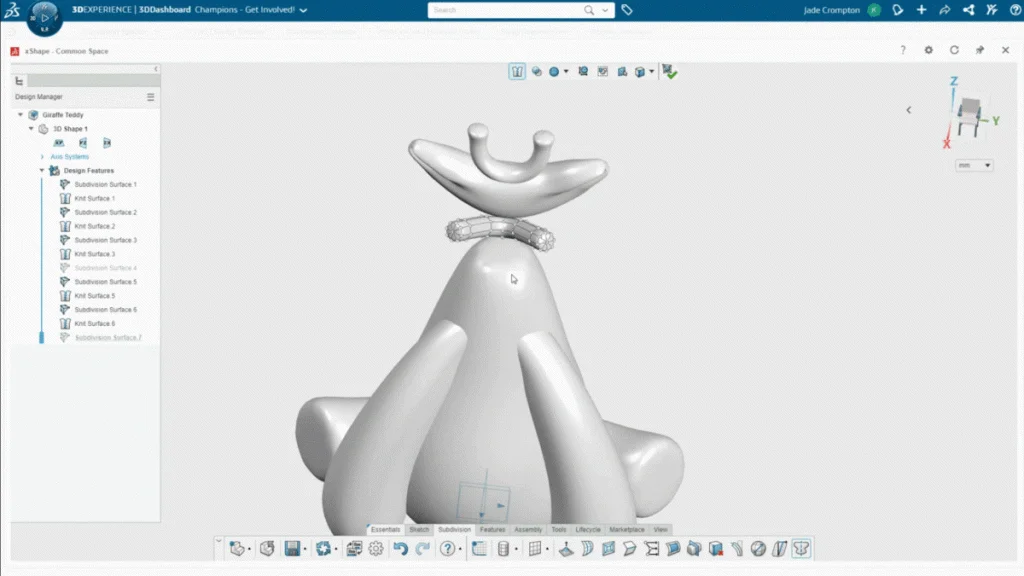Screen dimensions: 1024x576
Task: Pin the xShape widget panel
Action: click(x=979, y=50)
